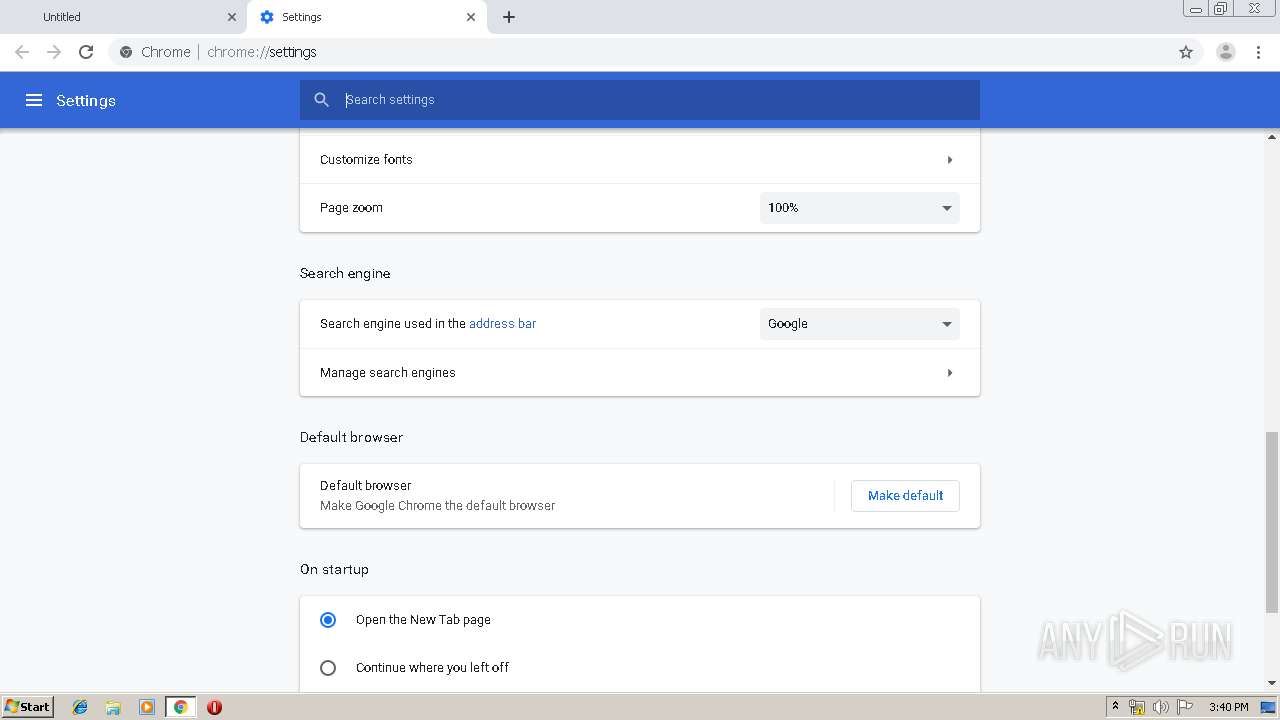Viewport: 1280px width, 720px height.
Task: Click the Page zoom label
Action: tap(351, 208)
